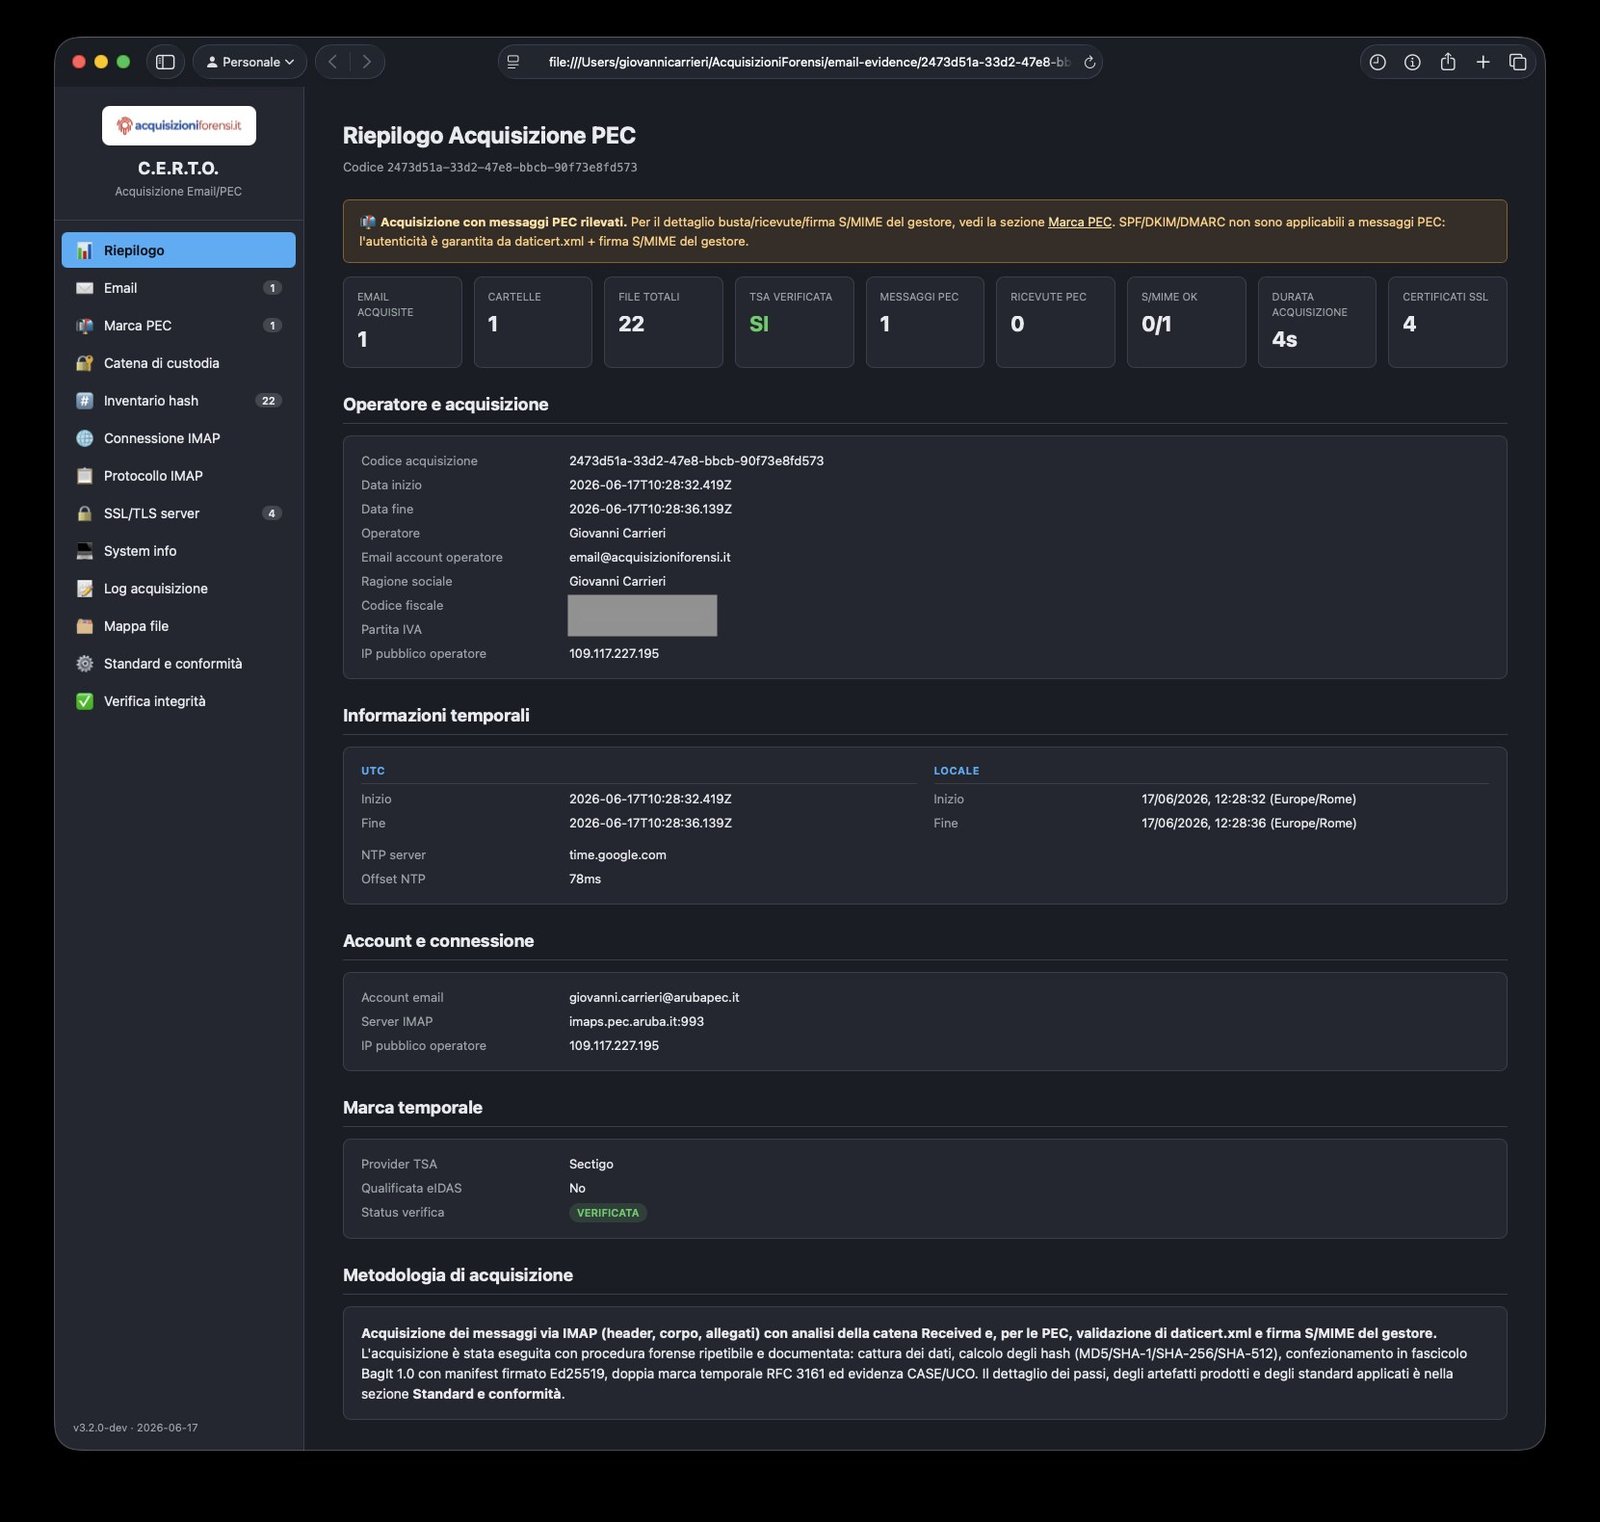Open the Personale profile dropdown
Screen dimensions: 1600x1522
[x=250, y=62]
